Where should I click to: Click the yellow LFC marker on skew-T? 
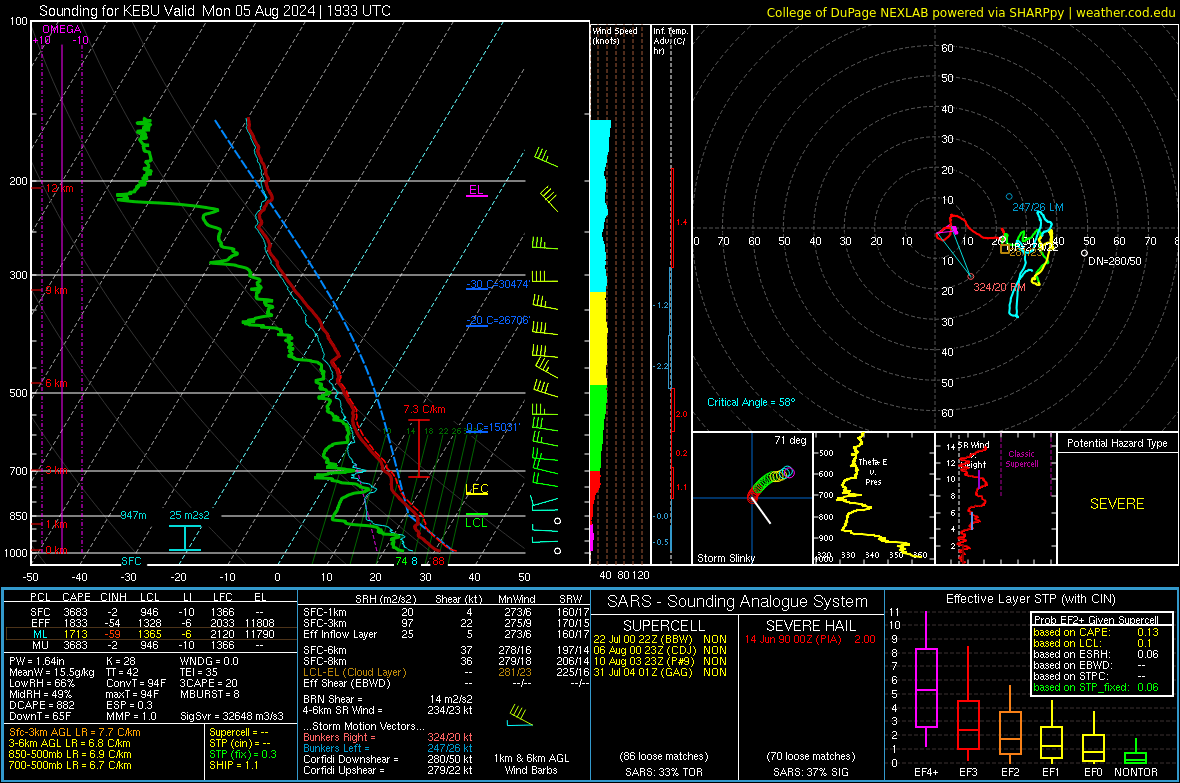pyautogui.click(x=476, y=489)
